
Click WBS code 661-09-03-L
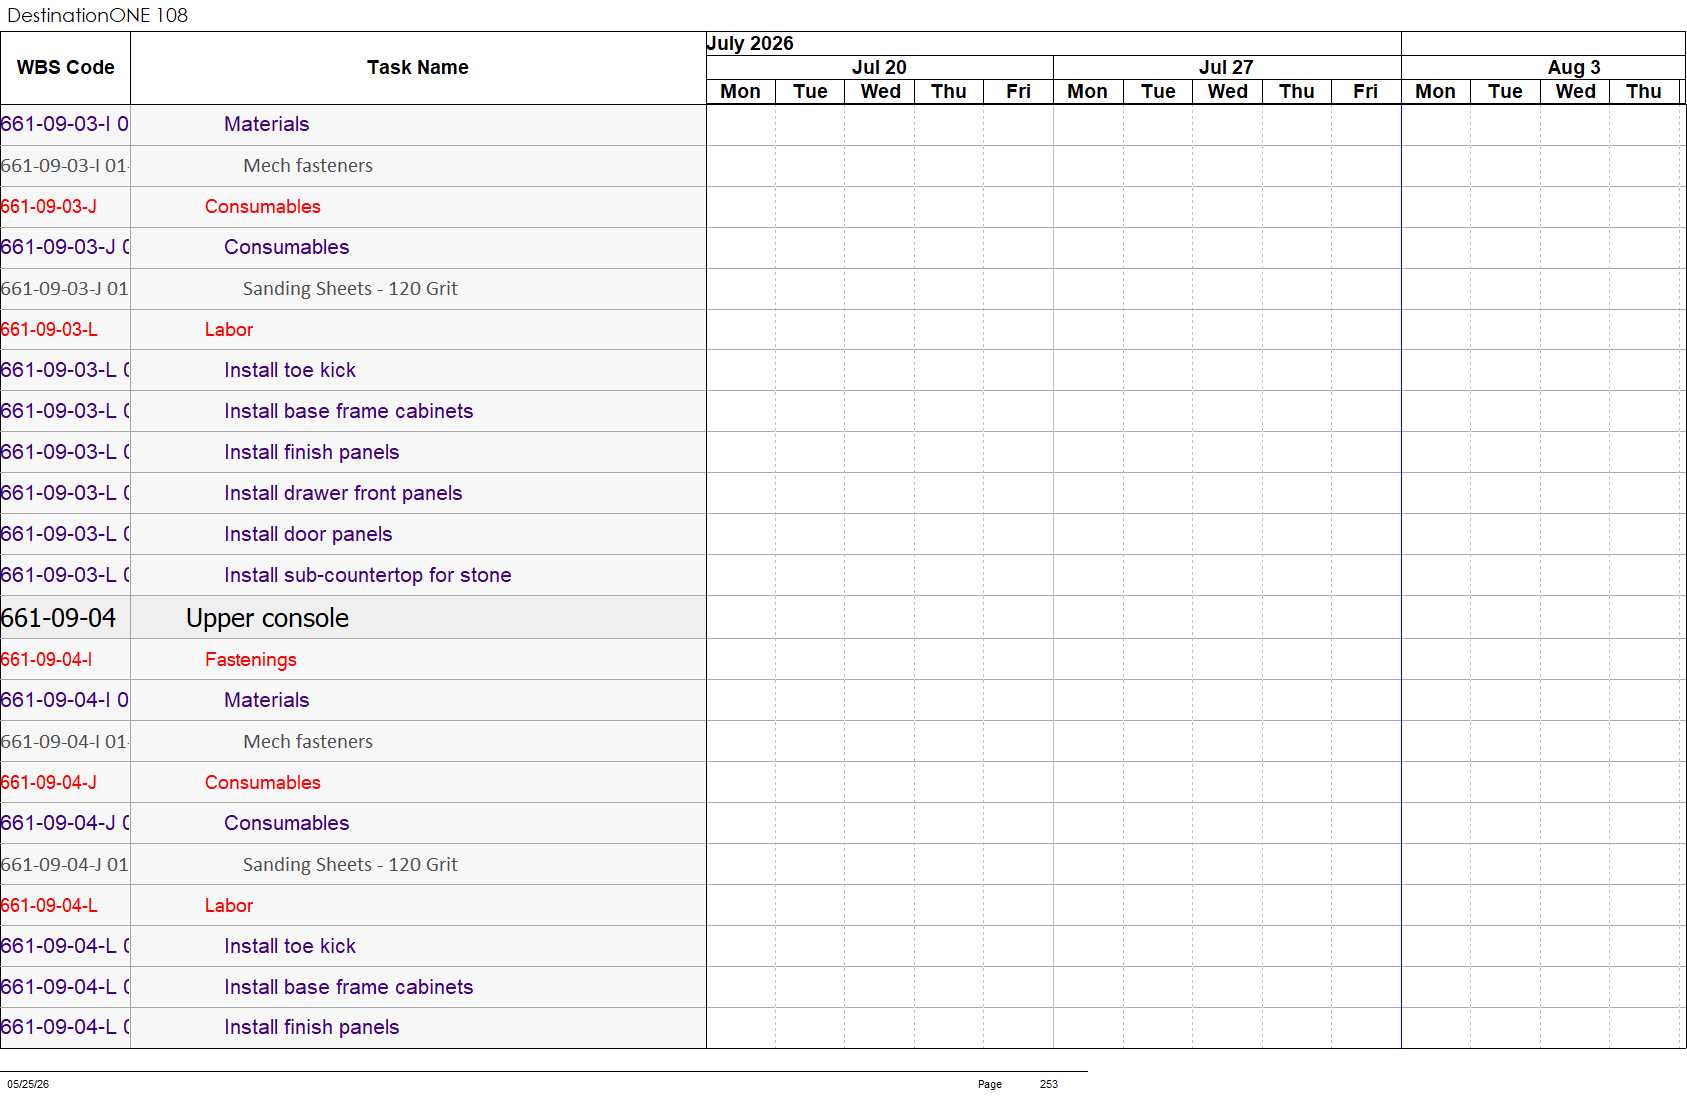coord(49,329)
